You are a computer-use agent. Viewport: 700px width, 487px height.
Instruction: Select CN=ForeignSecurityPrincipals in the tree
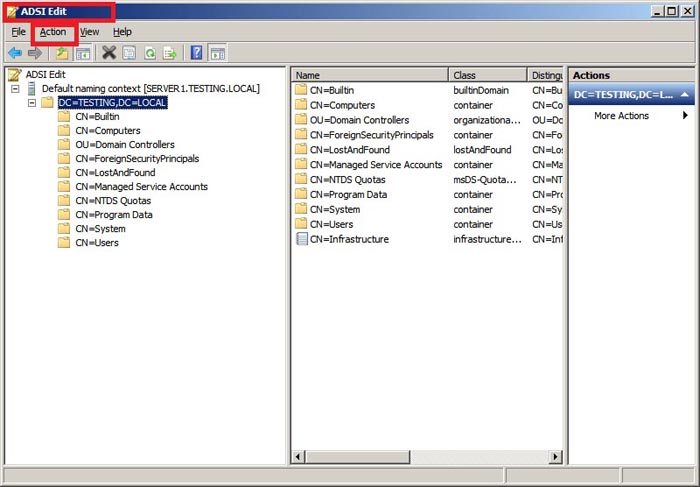[x=137, y=158]
